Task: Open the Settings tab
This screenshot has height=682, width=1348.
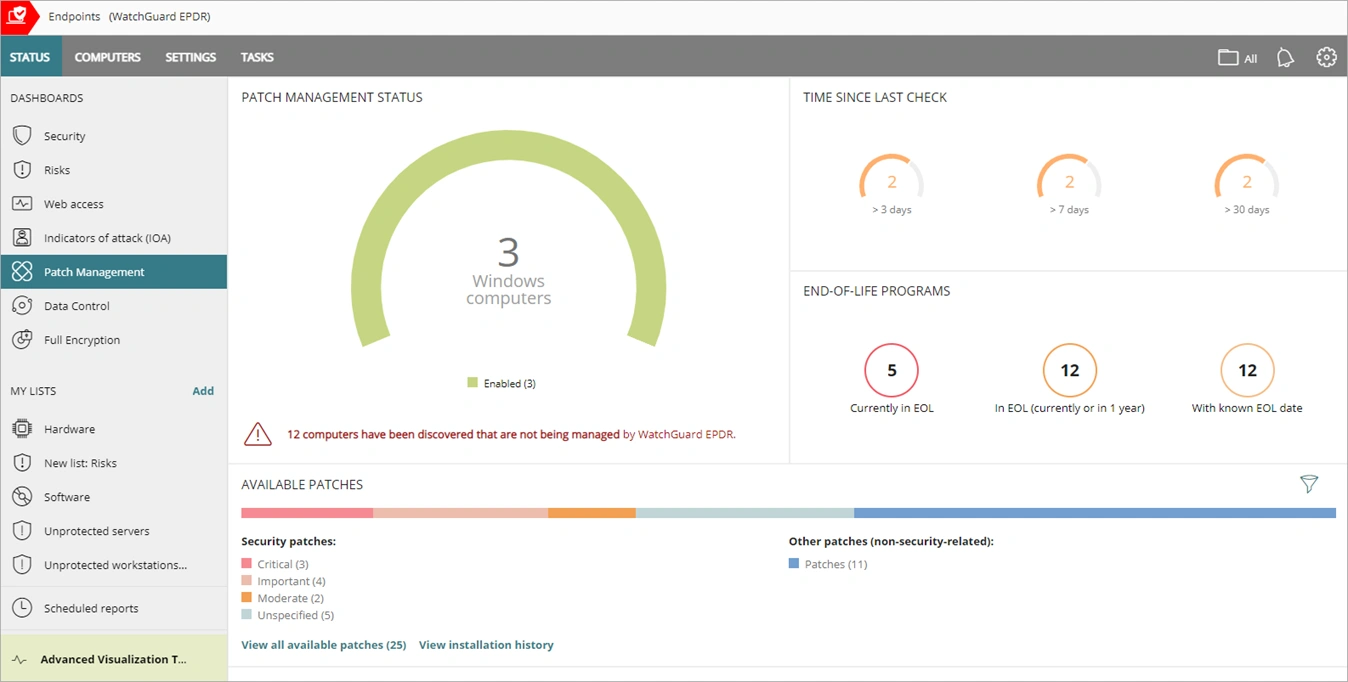Action: pos(191,57)
